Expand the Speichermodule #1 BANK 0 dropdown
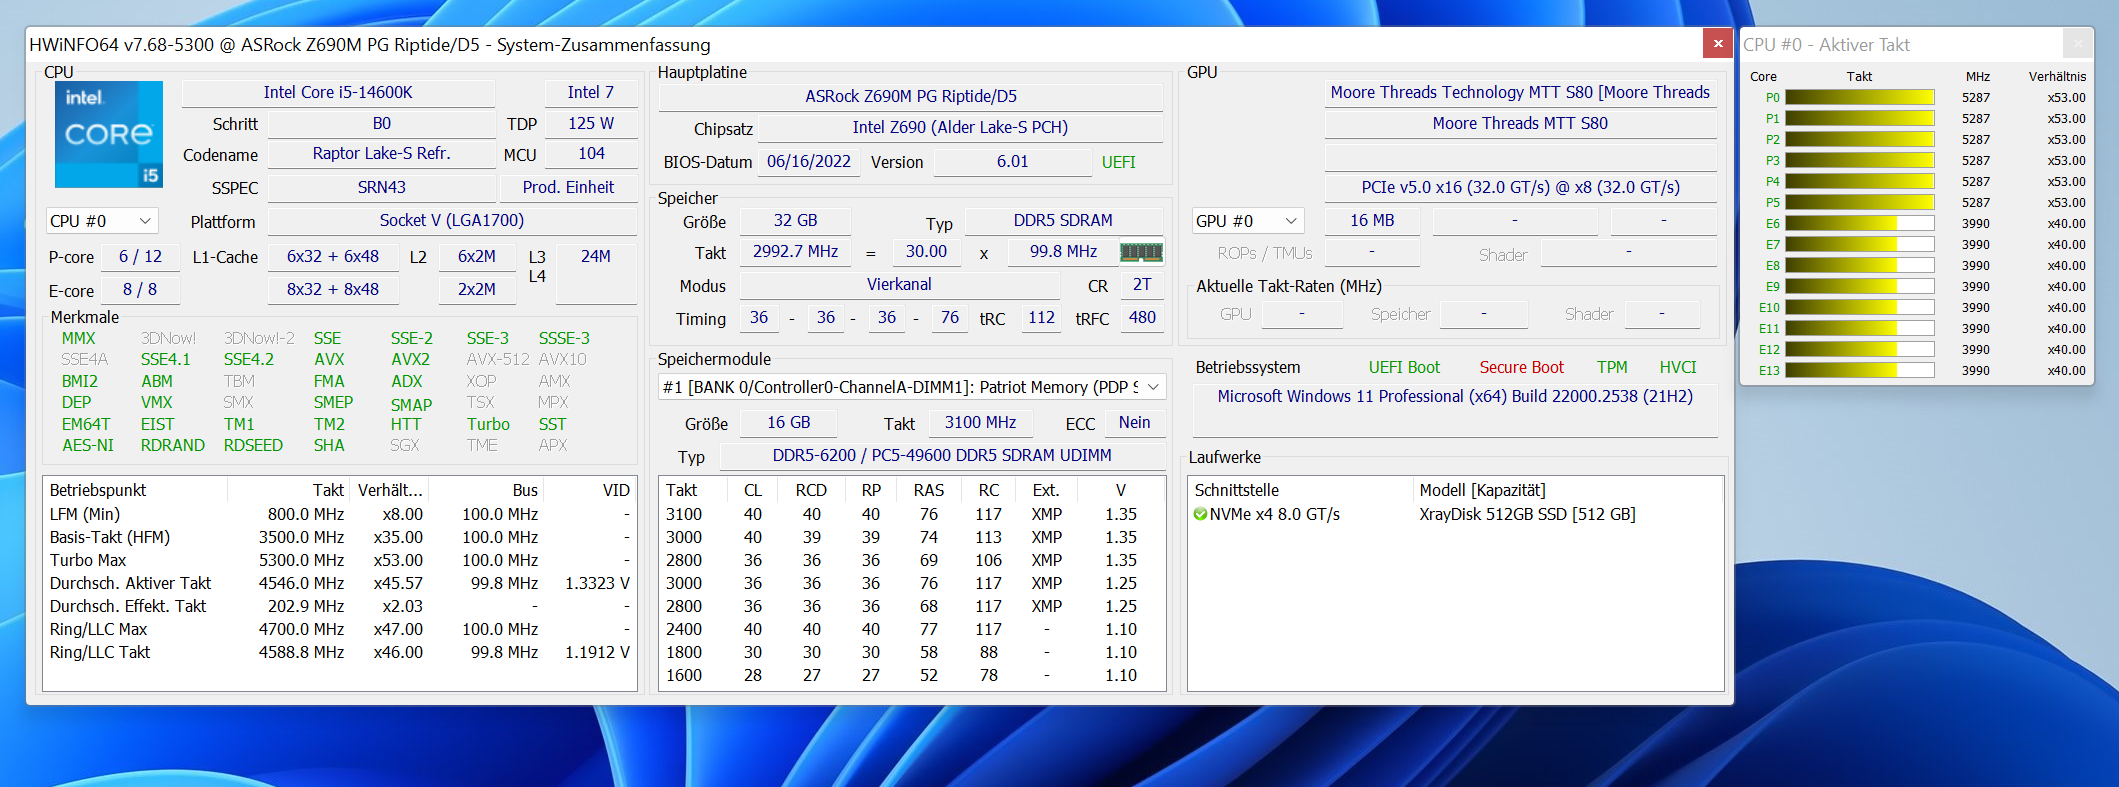Screen dimensions: 2119x787 tap(912, 387)
